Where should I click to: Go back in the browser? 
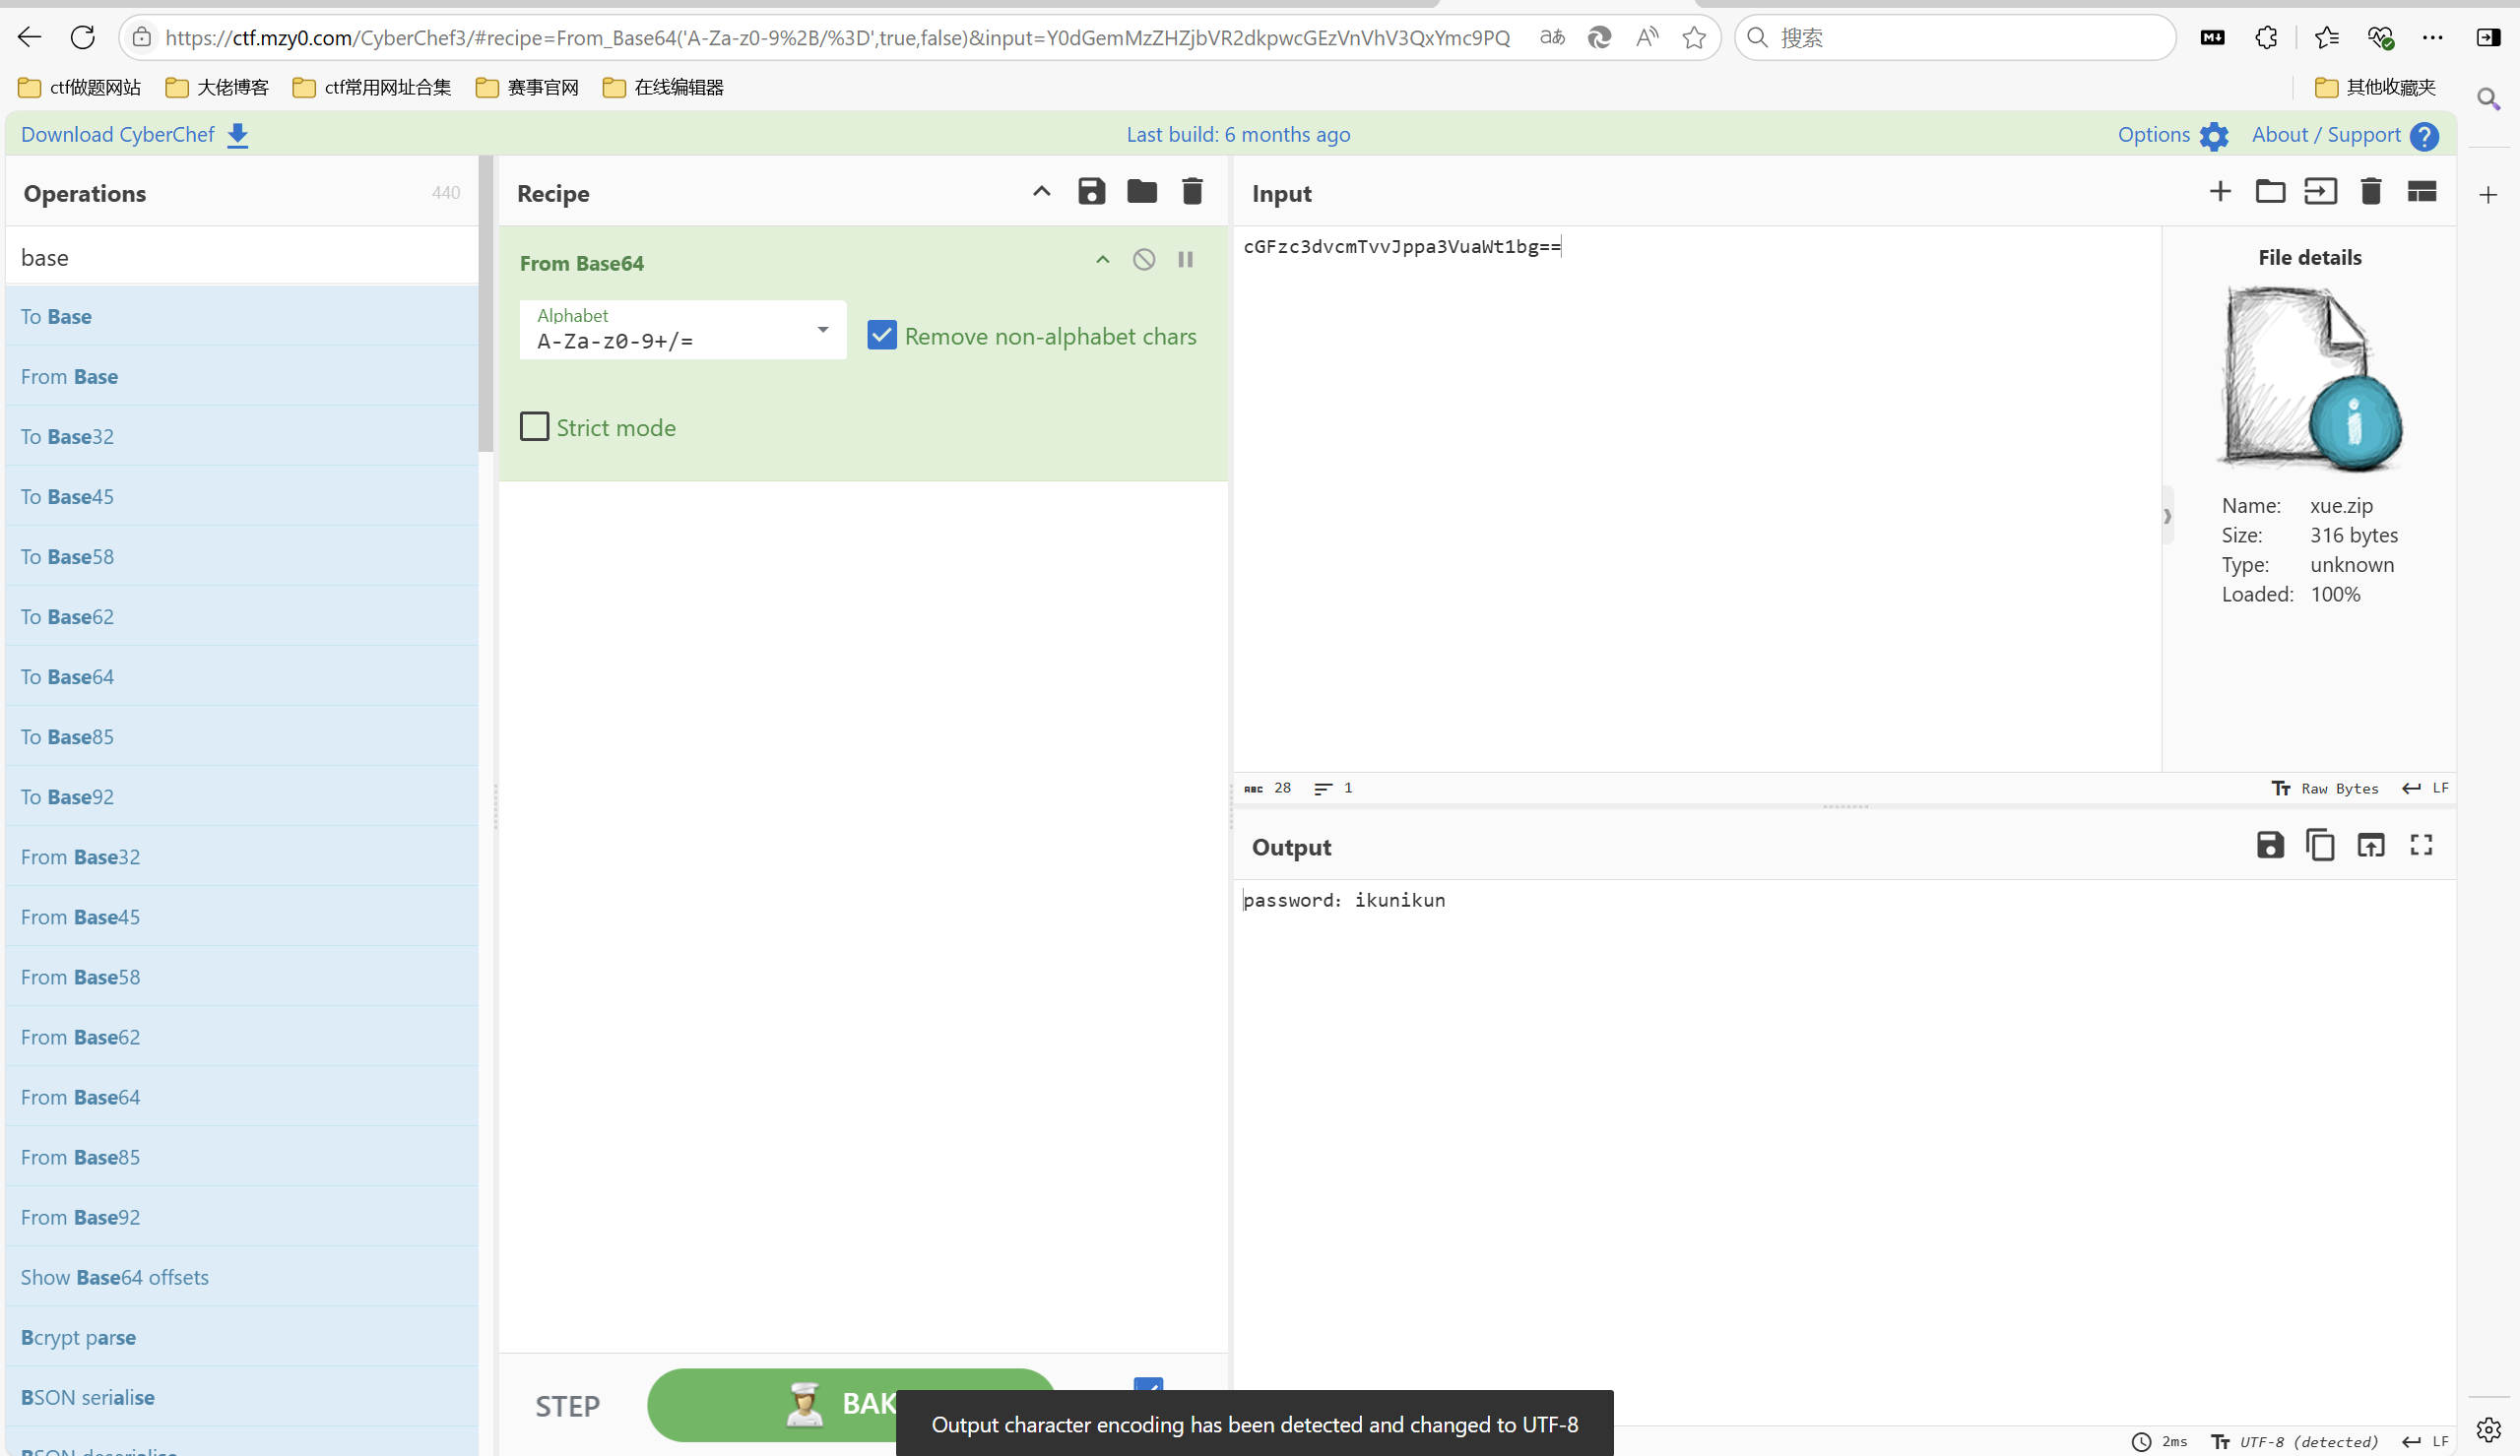tap(29, 37)
